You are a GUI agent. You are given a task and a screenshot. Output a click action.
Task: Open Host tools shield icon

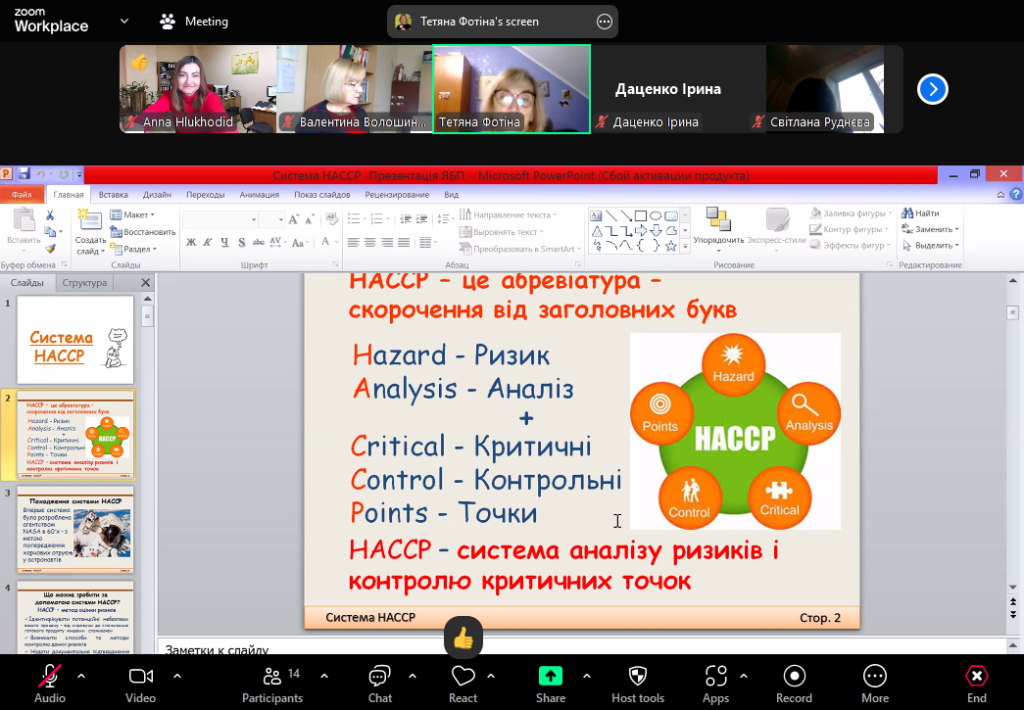coord(637,675)
